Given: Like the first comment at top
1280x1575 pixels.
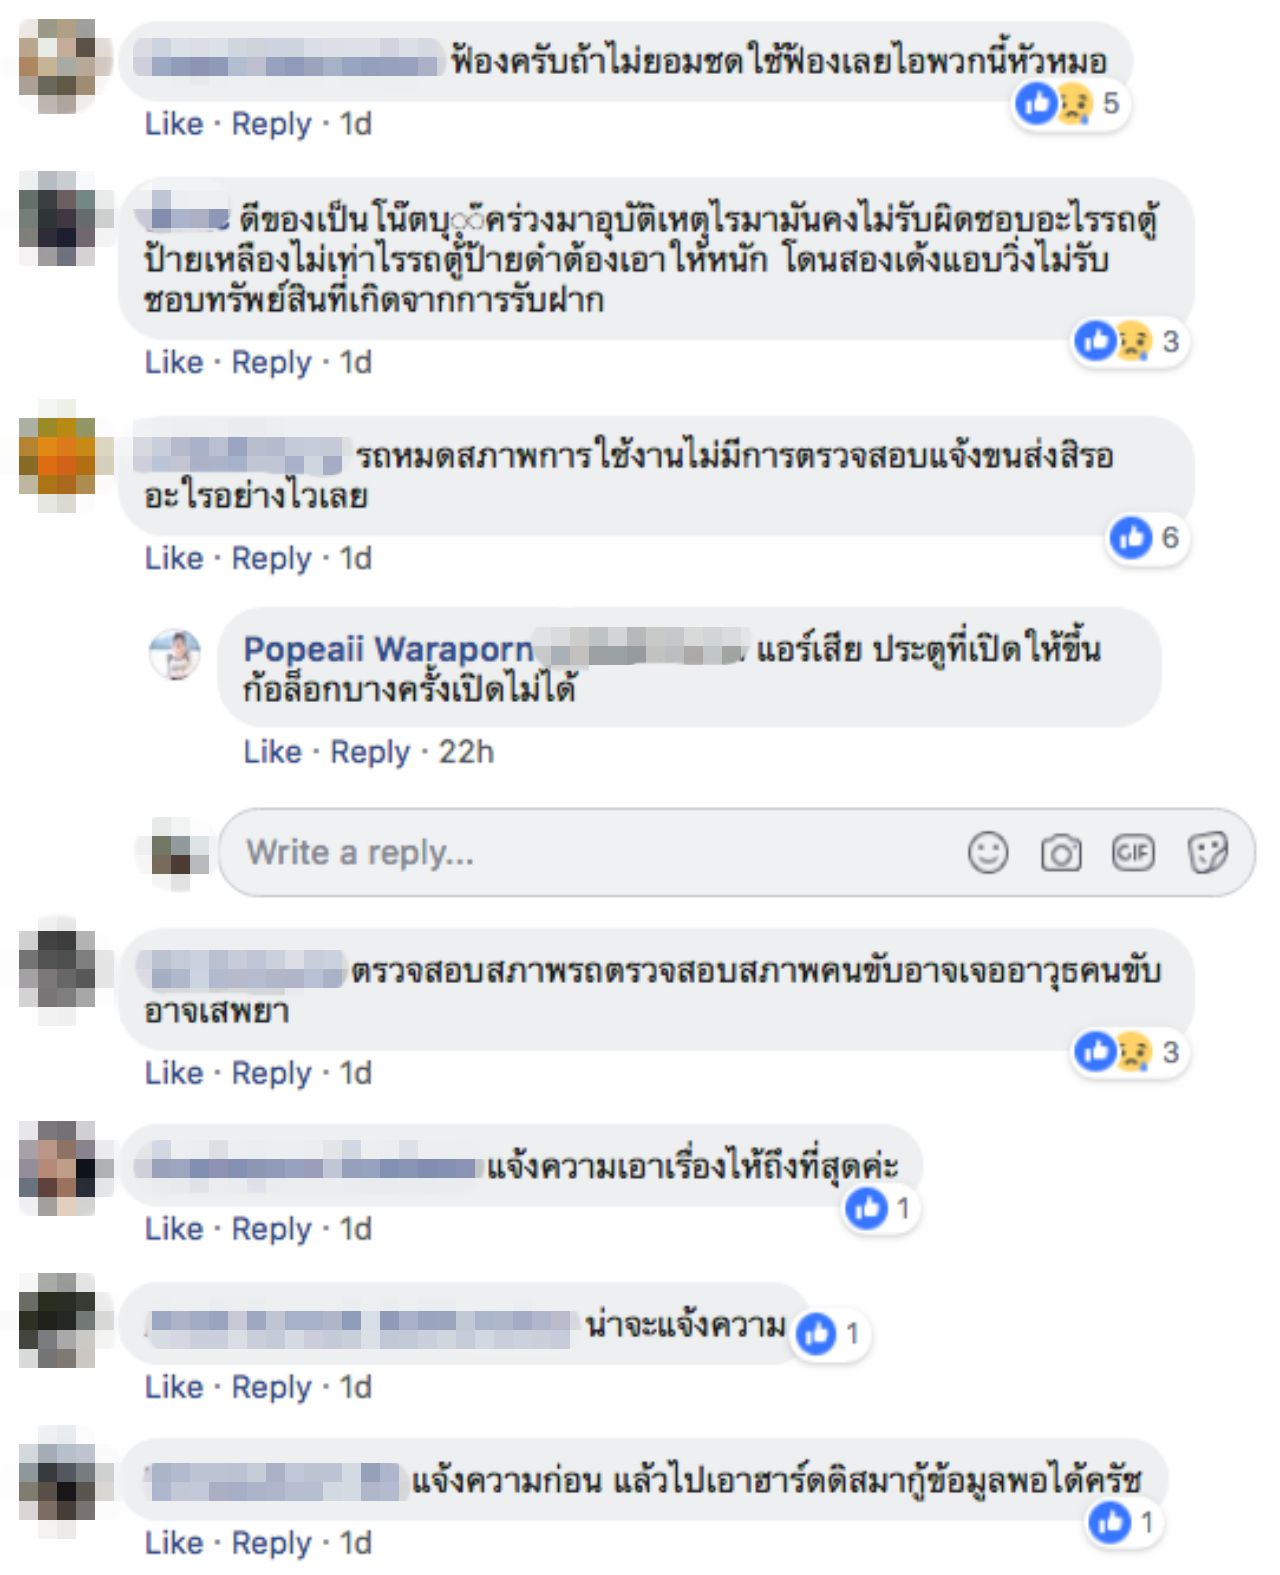Looking at the screenshot, I should tap(174, 124).
